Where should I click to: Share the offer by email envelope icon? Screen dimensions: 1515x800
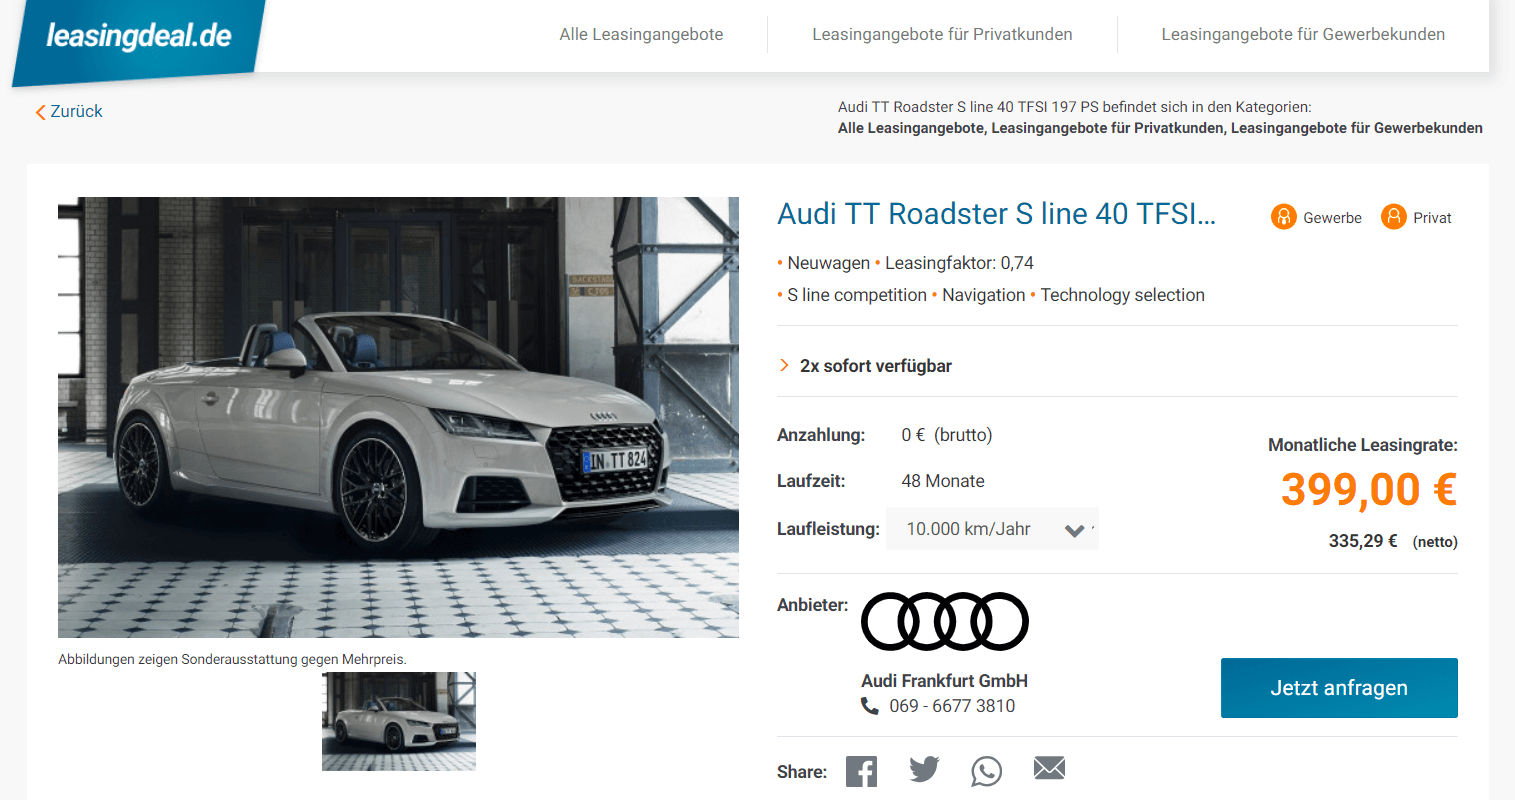[x=1049, y=768]
